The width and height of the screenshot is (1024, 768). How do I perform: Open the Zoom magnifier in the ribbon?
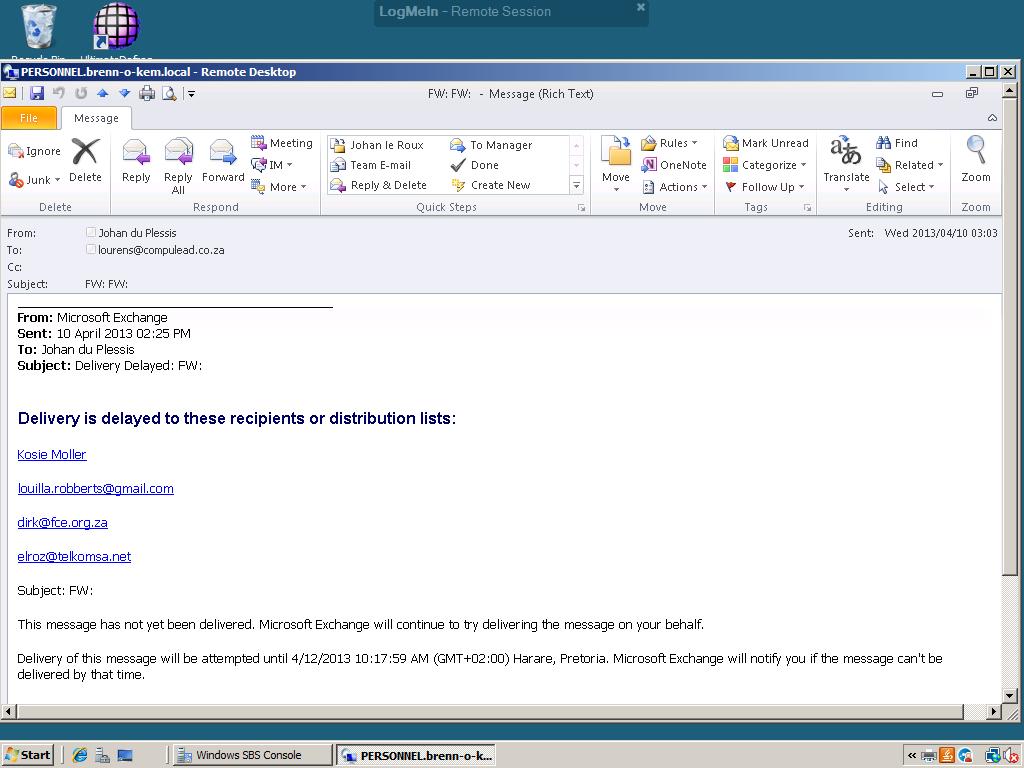point(976,160)
